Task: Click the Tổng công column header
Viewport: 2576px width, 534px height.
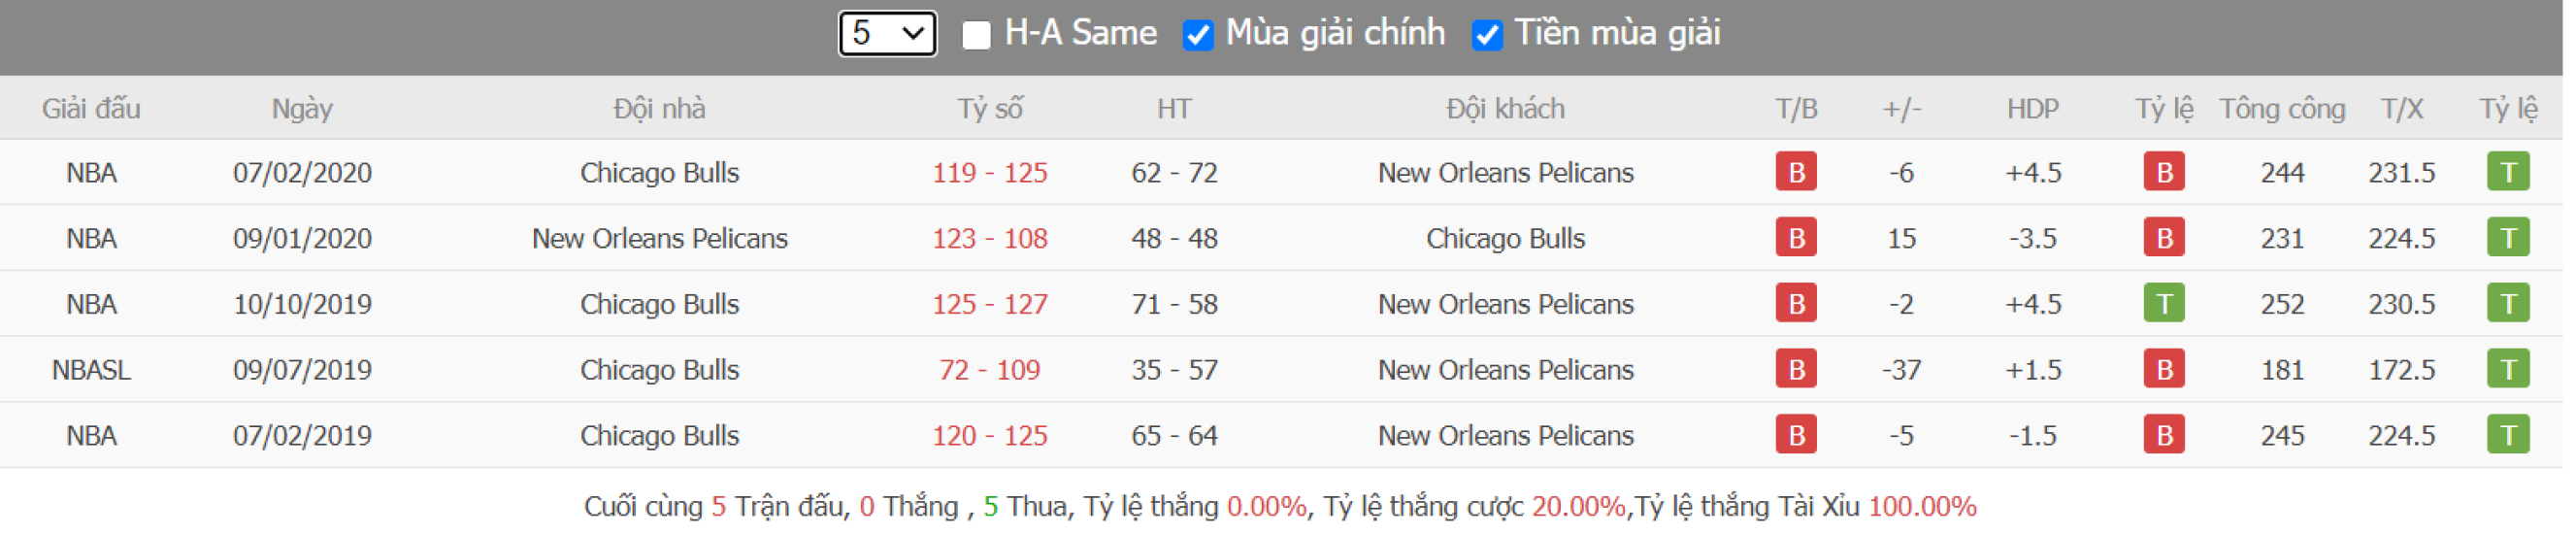Action: [x=2281, y=108]
